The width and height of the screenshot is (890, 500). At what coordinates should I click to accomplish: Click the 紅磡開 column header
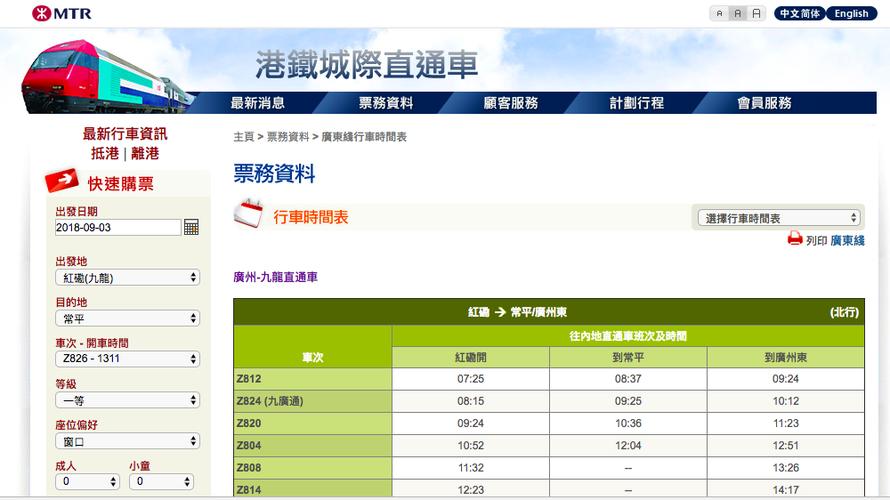tap(471, 357)
